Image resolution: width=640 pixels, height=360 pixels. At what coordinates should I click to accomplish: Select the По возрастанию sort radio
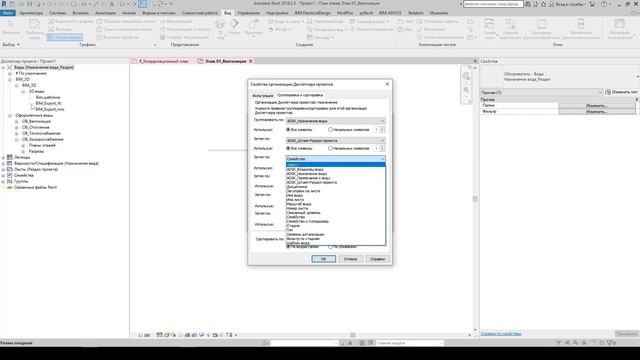tap(288, 247)
